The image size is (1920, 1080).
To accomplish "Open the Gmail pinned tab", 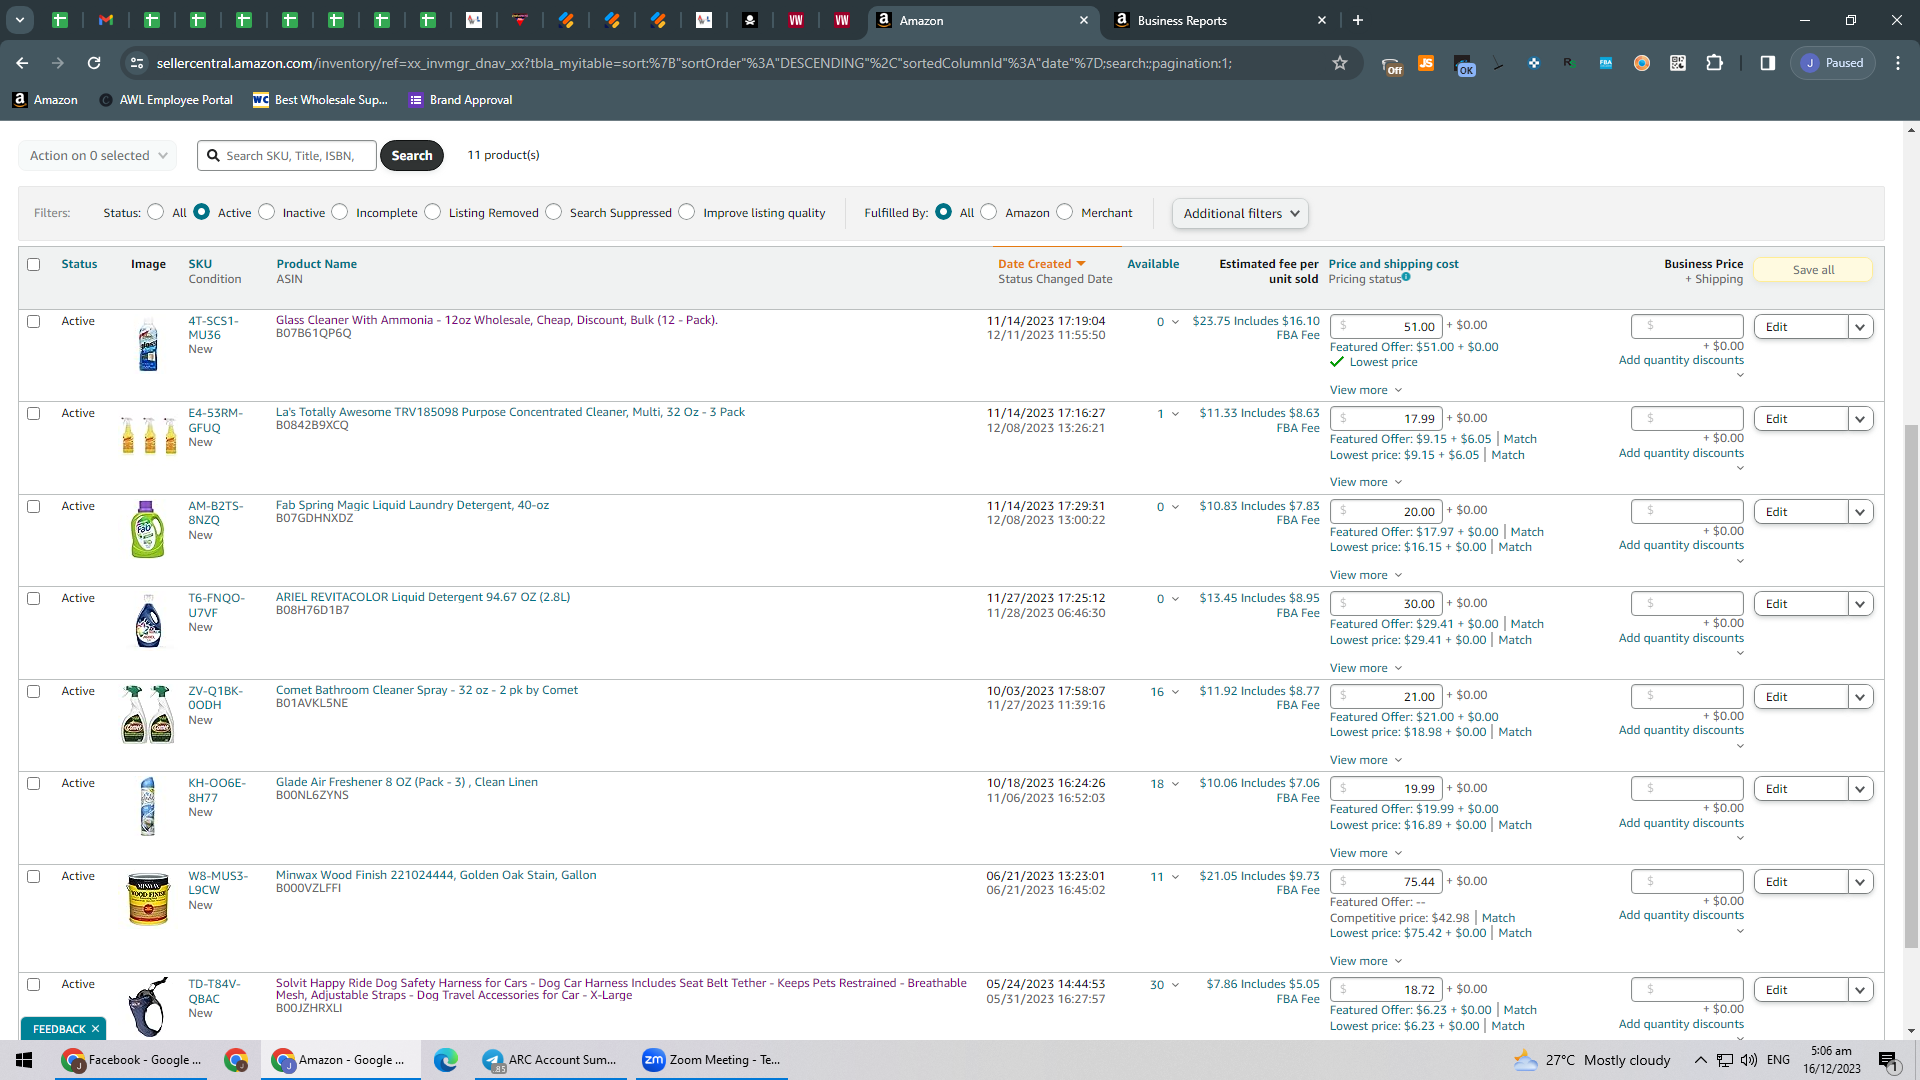I will point(106,20).
